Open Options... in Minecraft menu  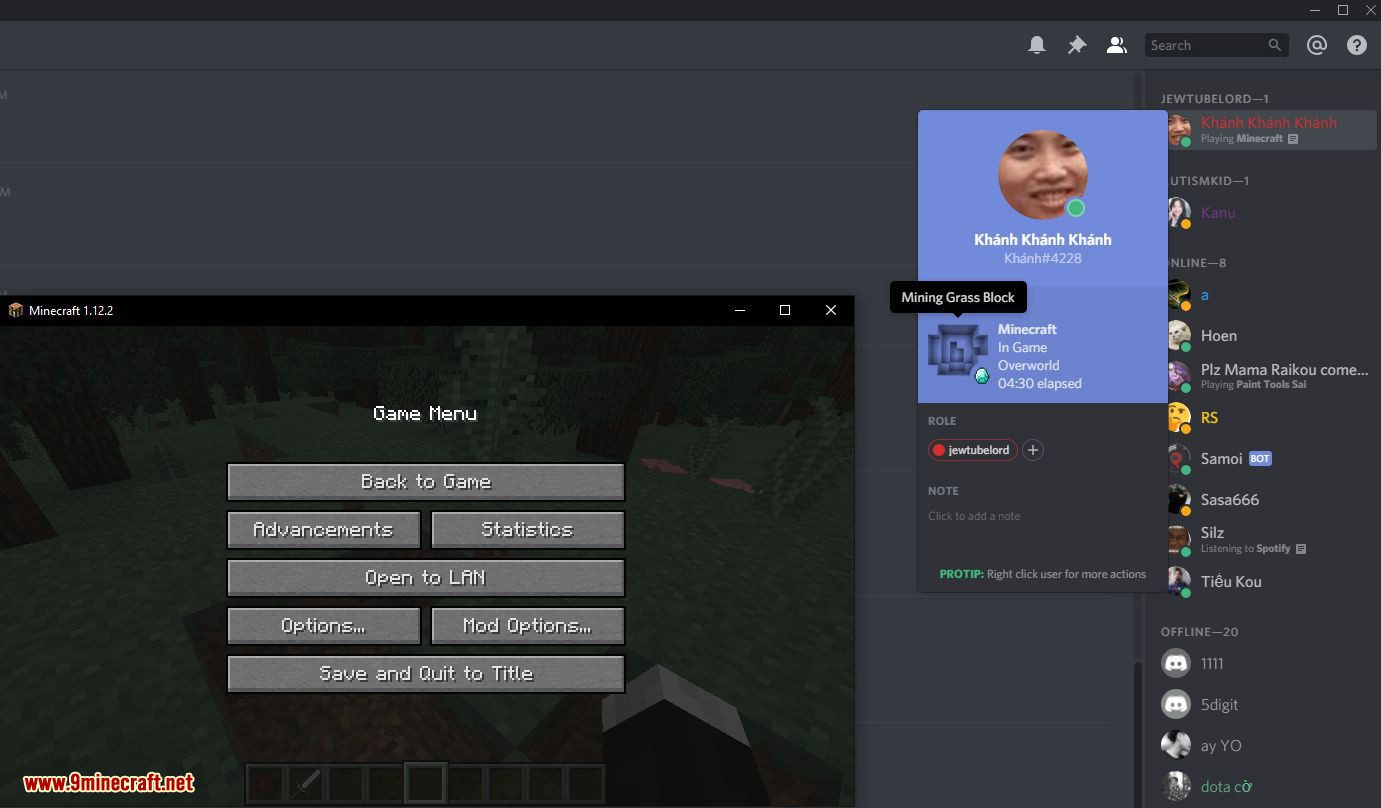(324, 626)
